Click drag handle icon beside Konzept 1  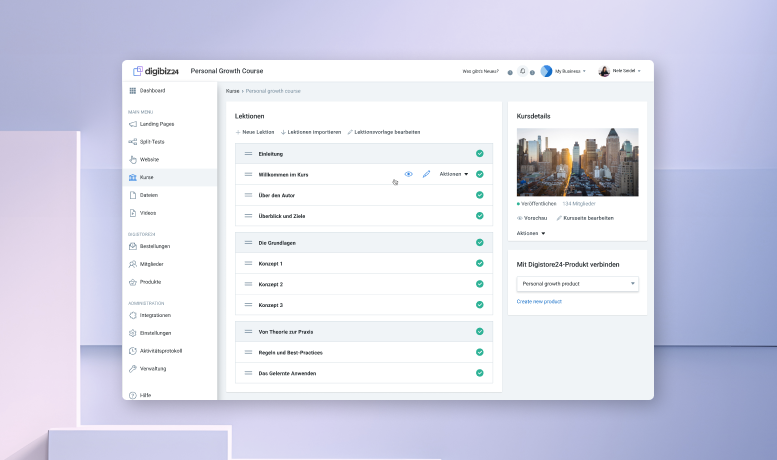pyautogui.click(x=248, y=263)
